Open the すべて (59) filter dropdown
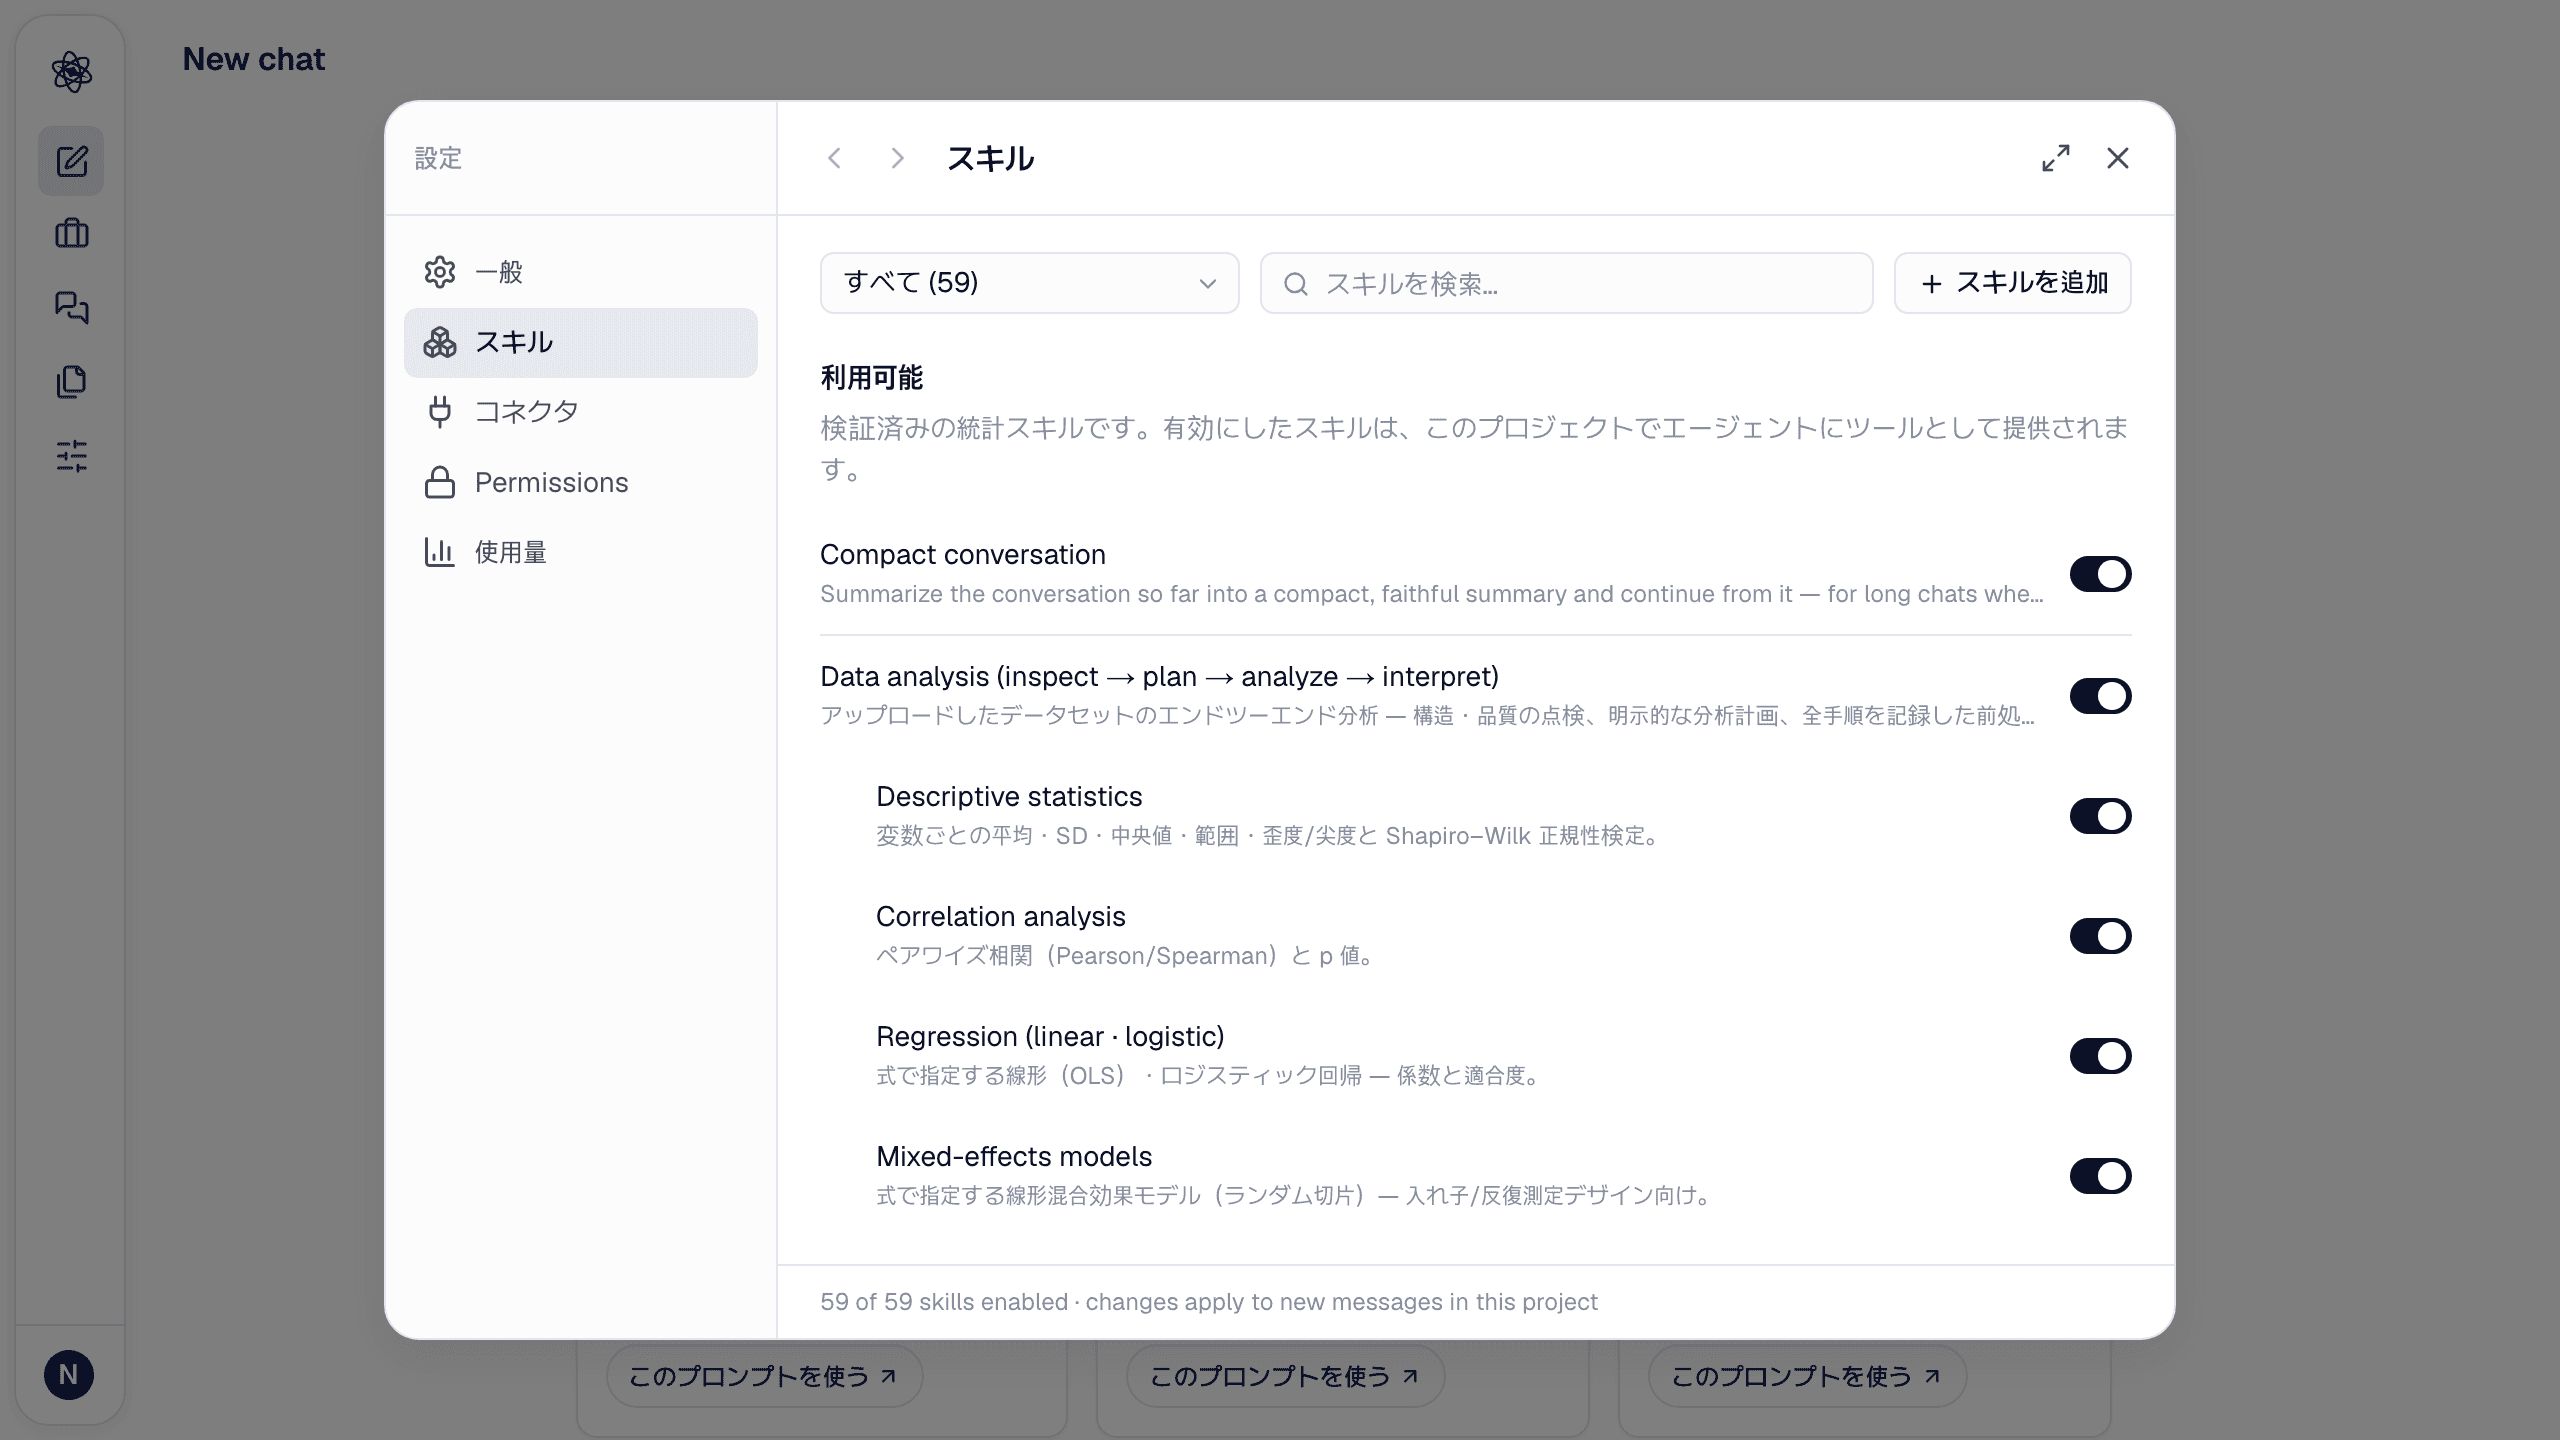Image resolution: width=2560 pixels, height=1440 pixels. [1029, 283]
